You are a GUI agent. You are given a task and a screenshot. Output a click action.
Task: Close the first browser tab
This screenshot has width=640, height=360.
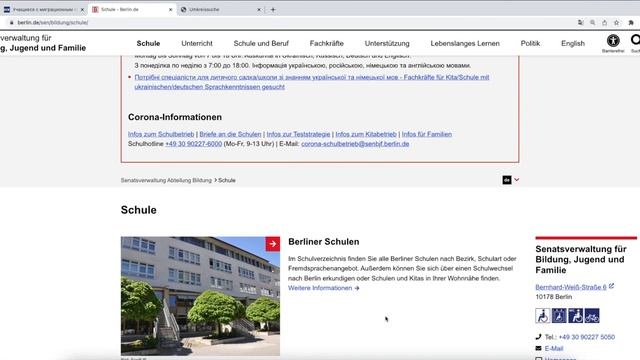pos(82,9)
